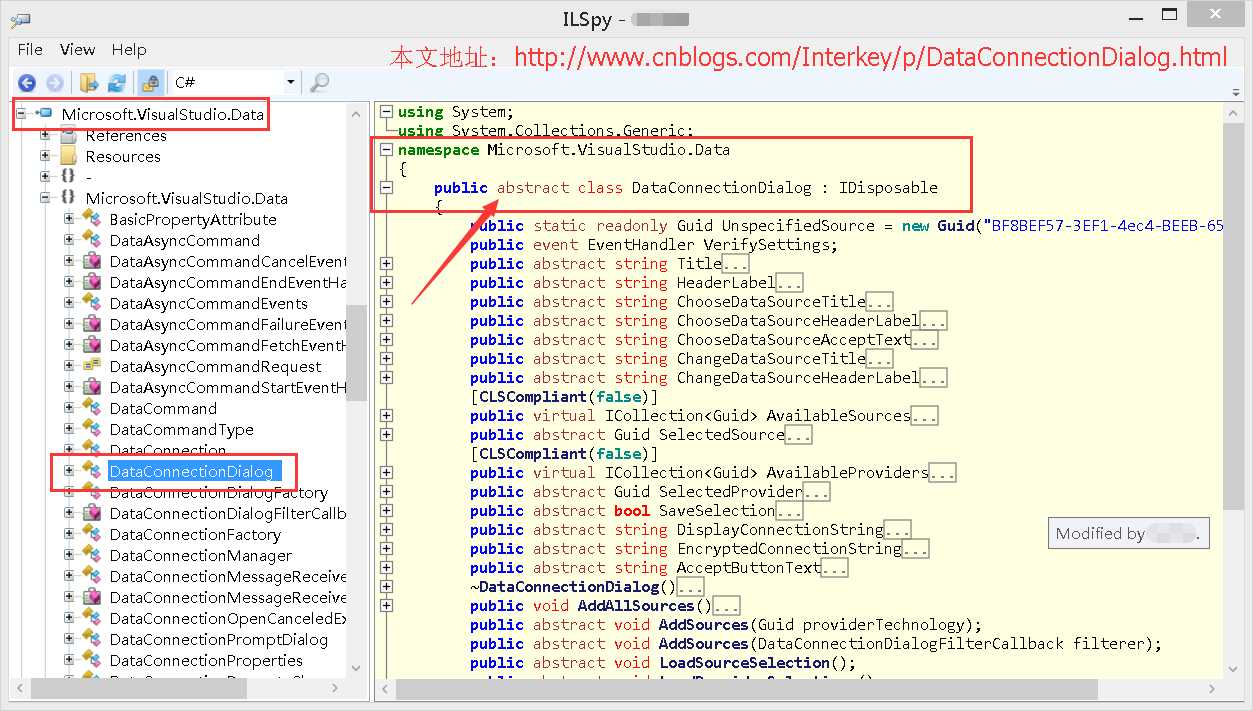1253x711 pixels.
Task: Expand the DataAsyncCommandEndEventHa tree node
Action: click(x=69, y=282)
